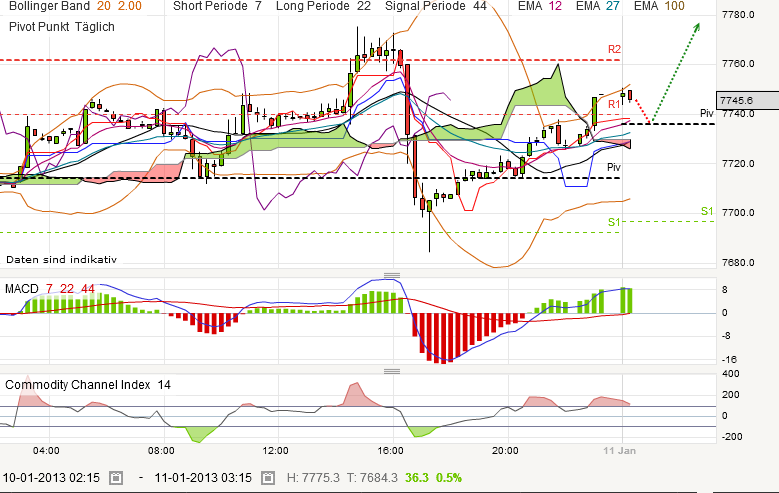
Task: Select the Bollinger Band indicator label
Action: pyautogui.click(x=50, y=6)
